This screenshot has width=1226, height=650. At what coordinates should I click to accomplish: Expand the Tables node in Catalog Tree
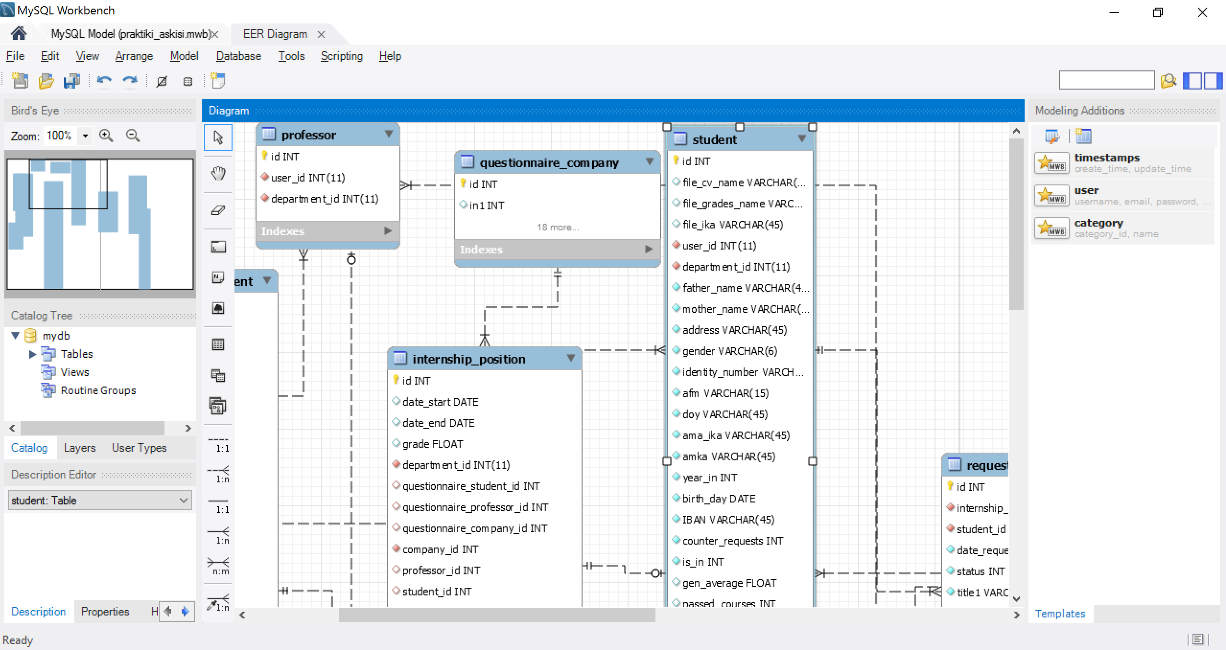coord(33,354)
